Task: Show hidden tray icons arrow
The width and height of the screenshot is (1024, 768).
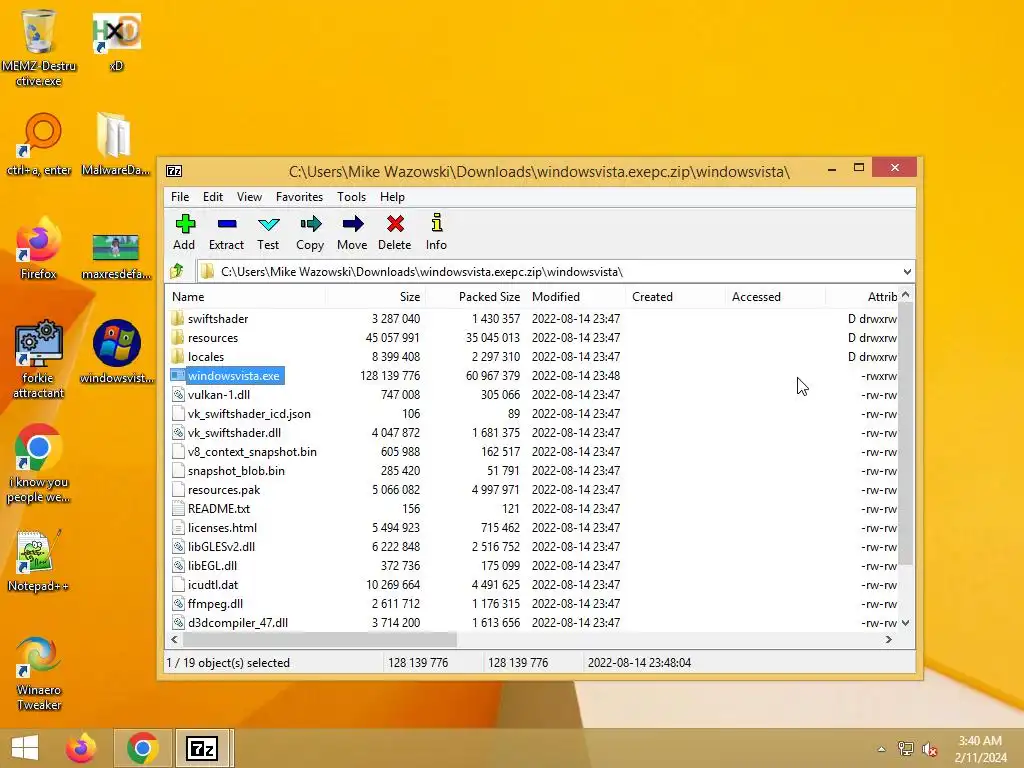Action: 881,749
